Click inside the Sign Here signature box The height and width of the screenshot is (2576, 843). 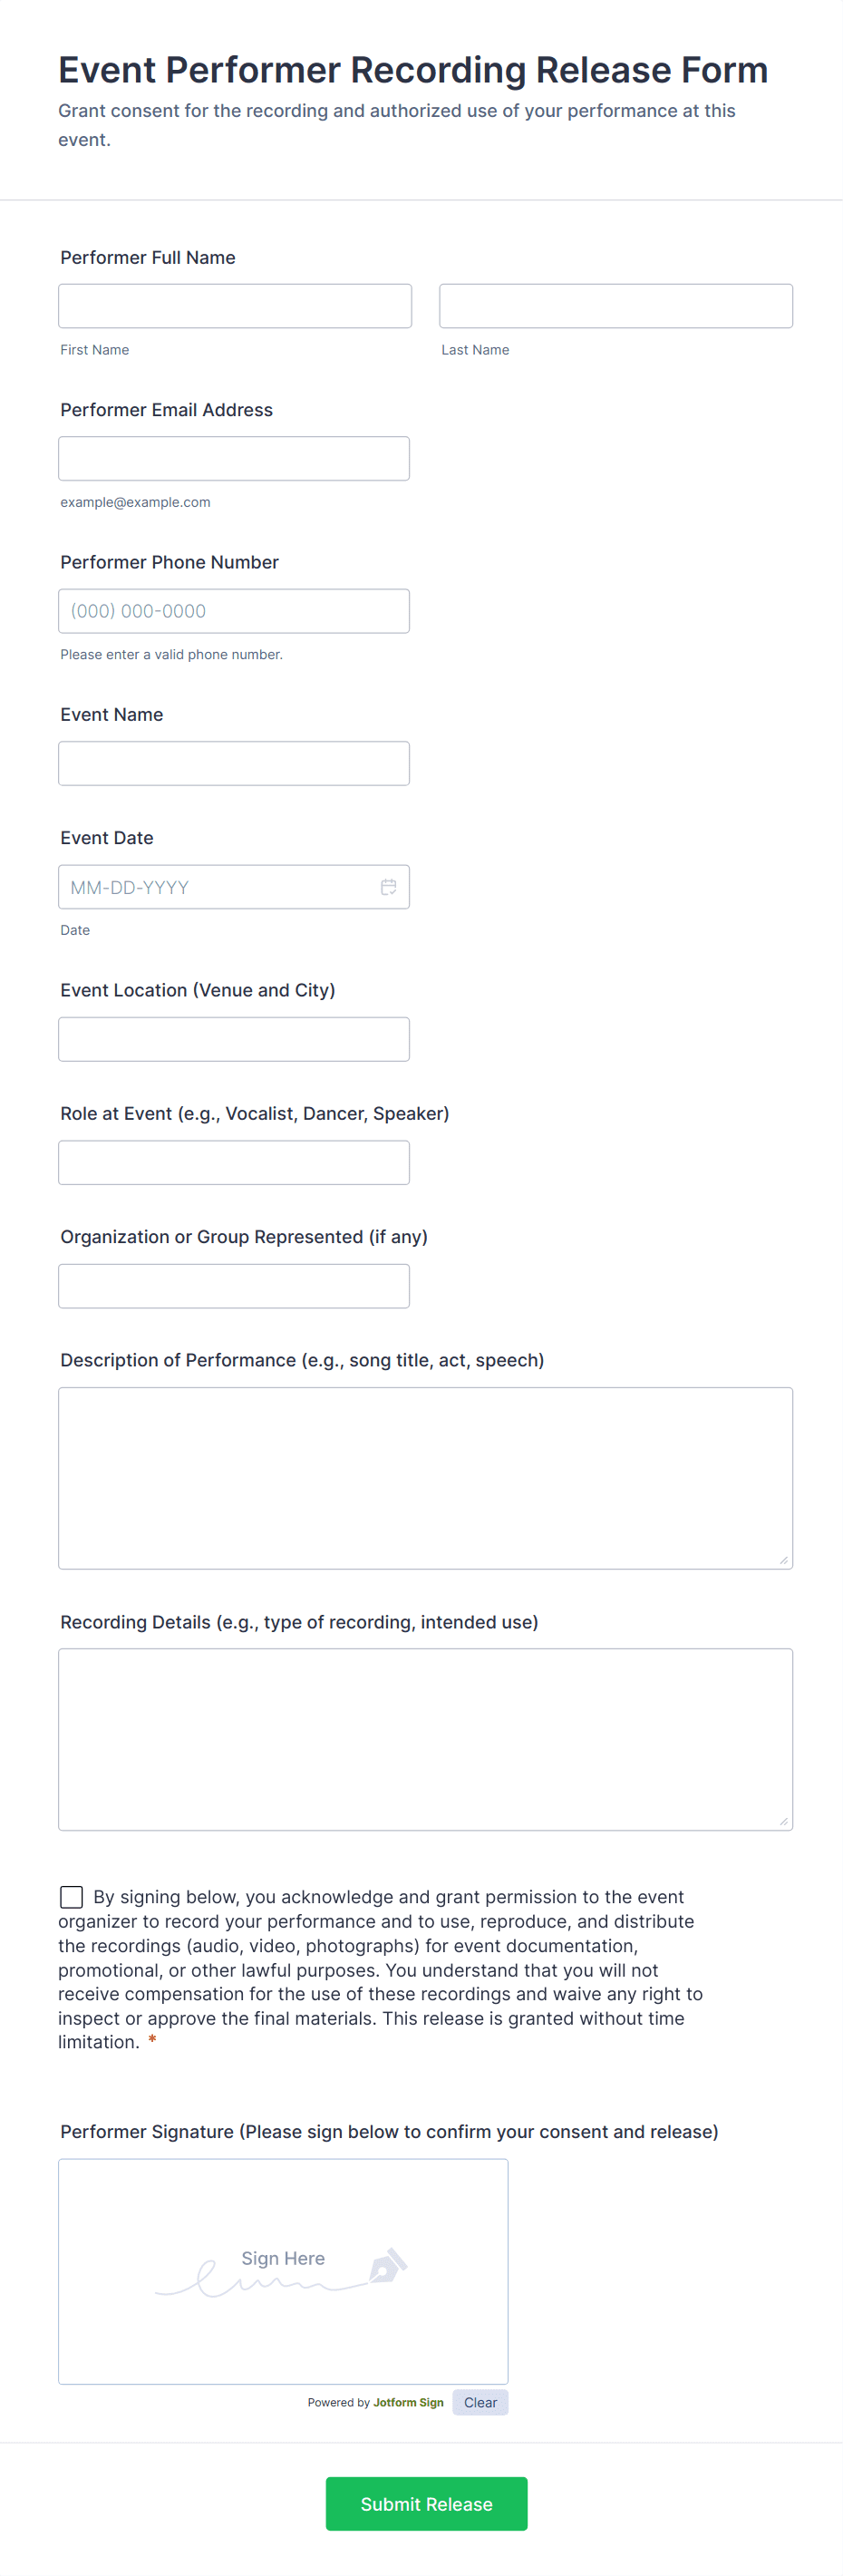283,2270
